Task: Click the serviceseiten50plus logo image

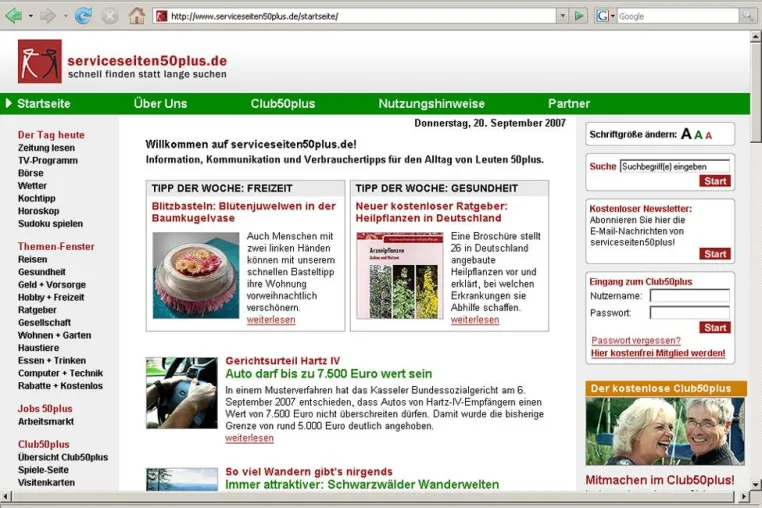Action: tap(40, 61)
